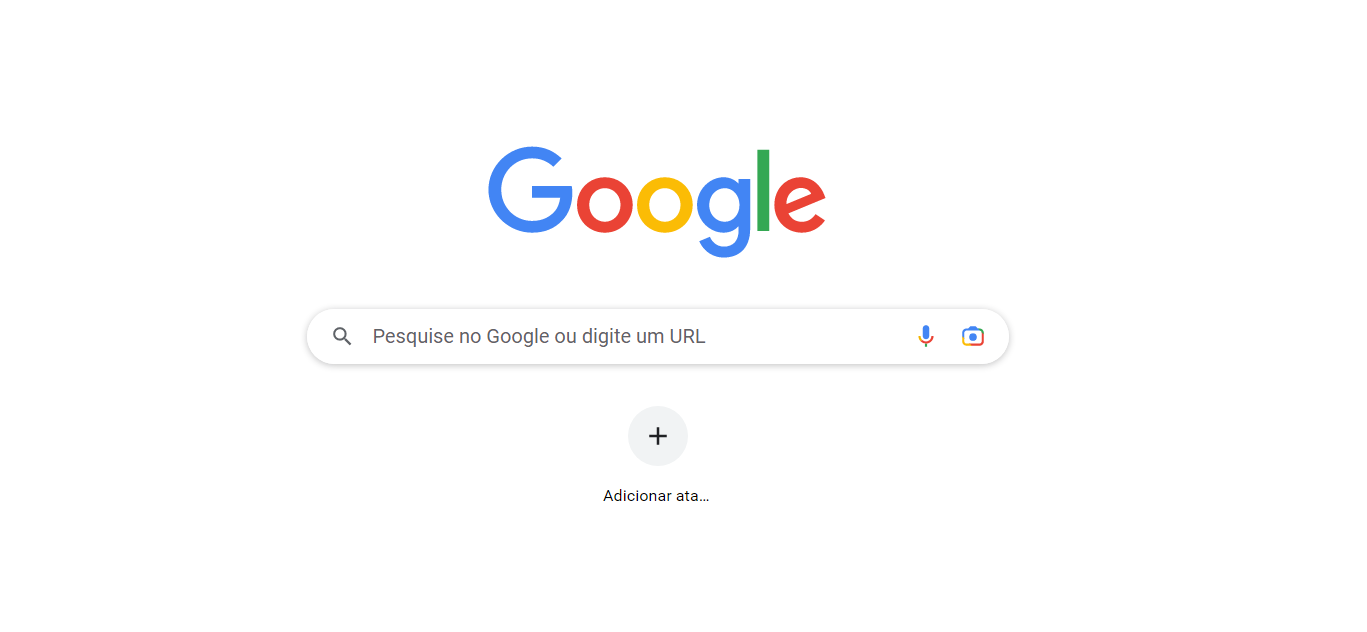1367x632 pixels.
Task: Click the magnifying glass search icon
Action: point(342,336)
